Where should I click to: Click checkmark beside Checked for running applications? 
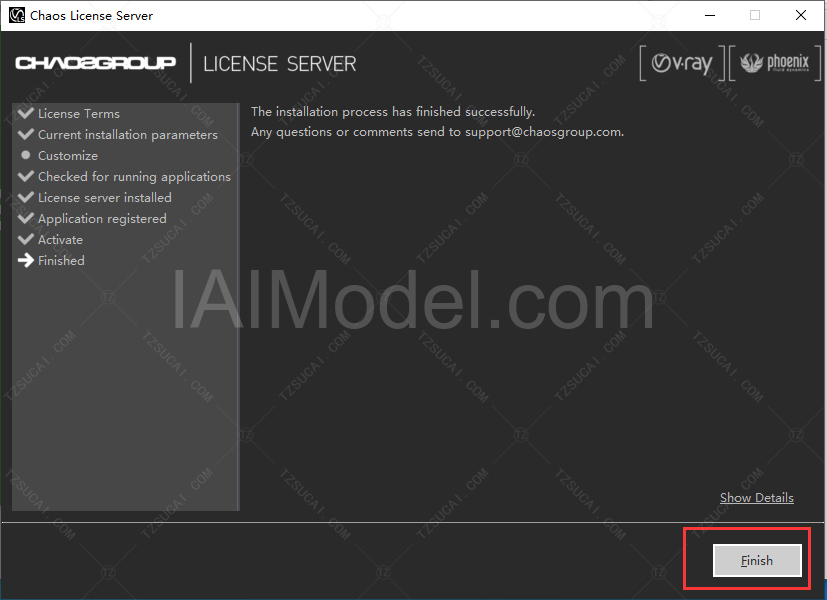pos(26,176)
